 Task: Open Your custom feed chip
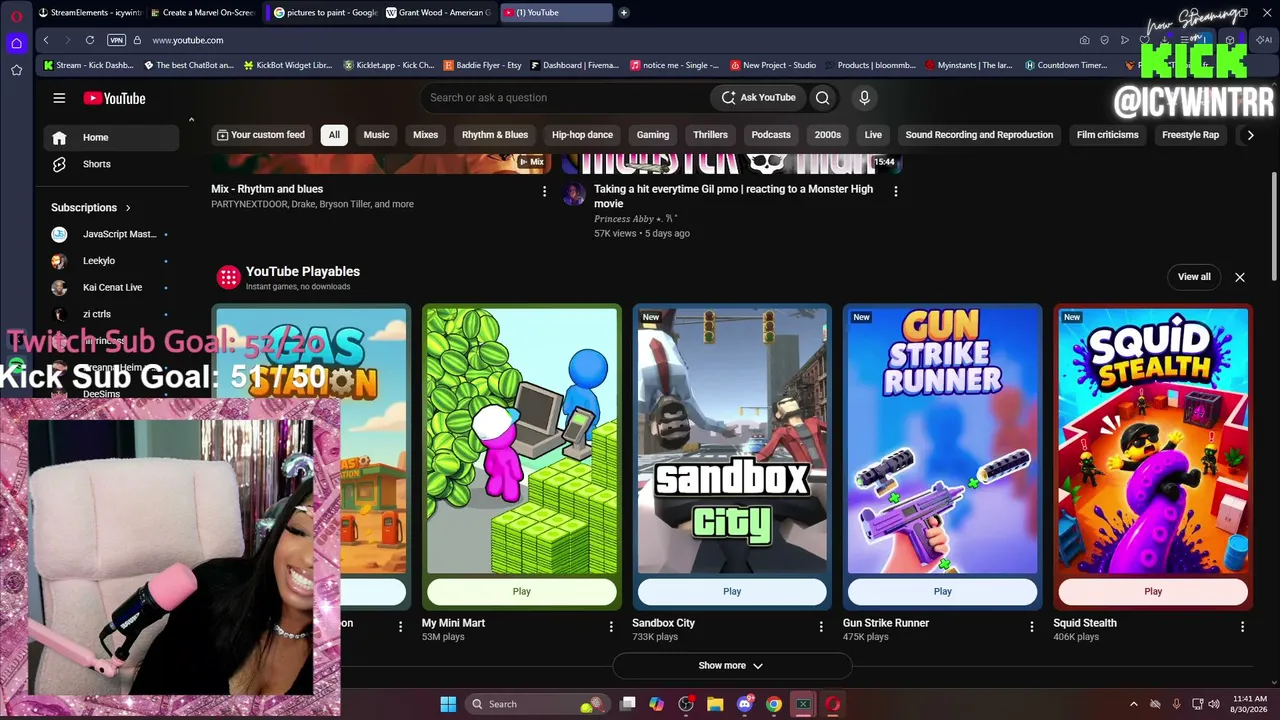point(262,135)
